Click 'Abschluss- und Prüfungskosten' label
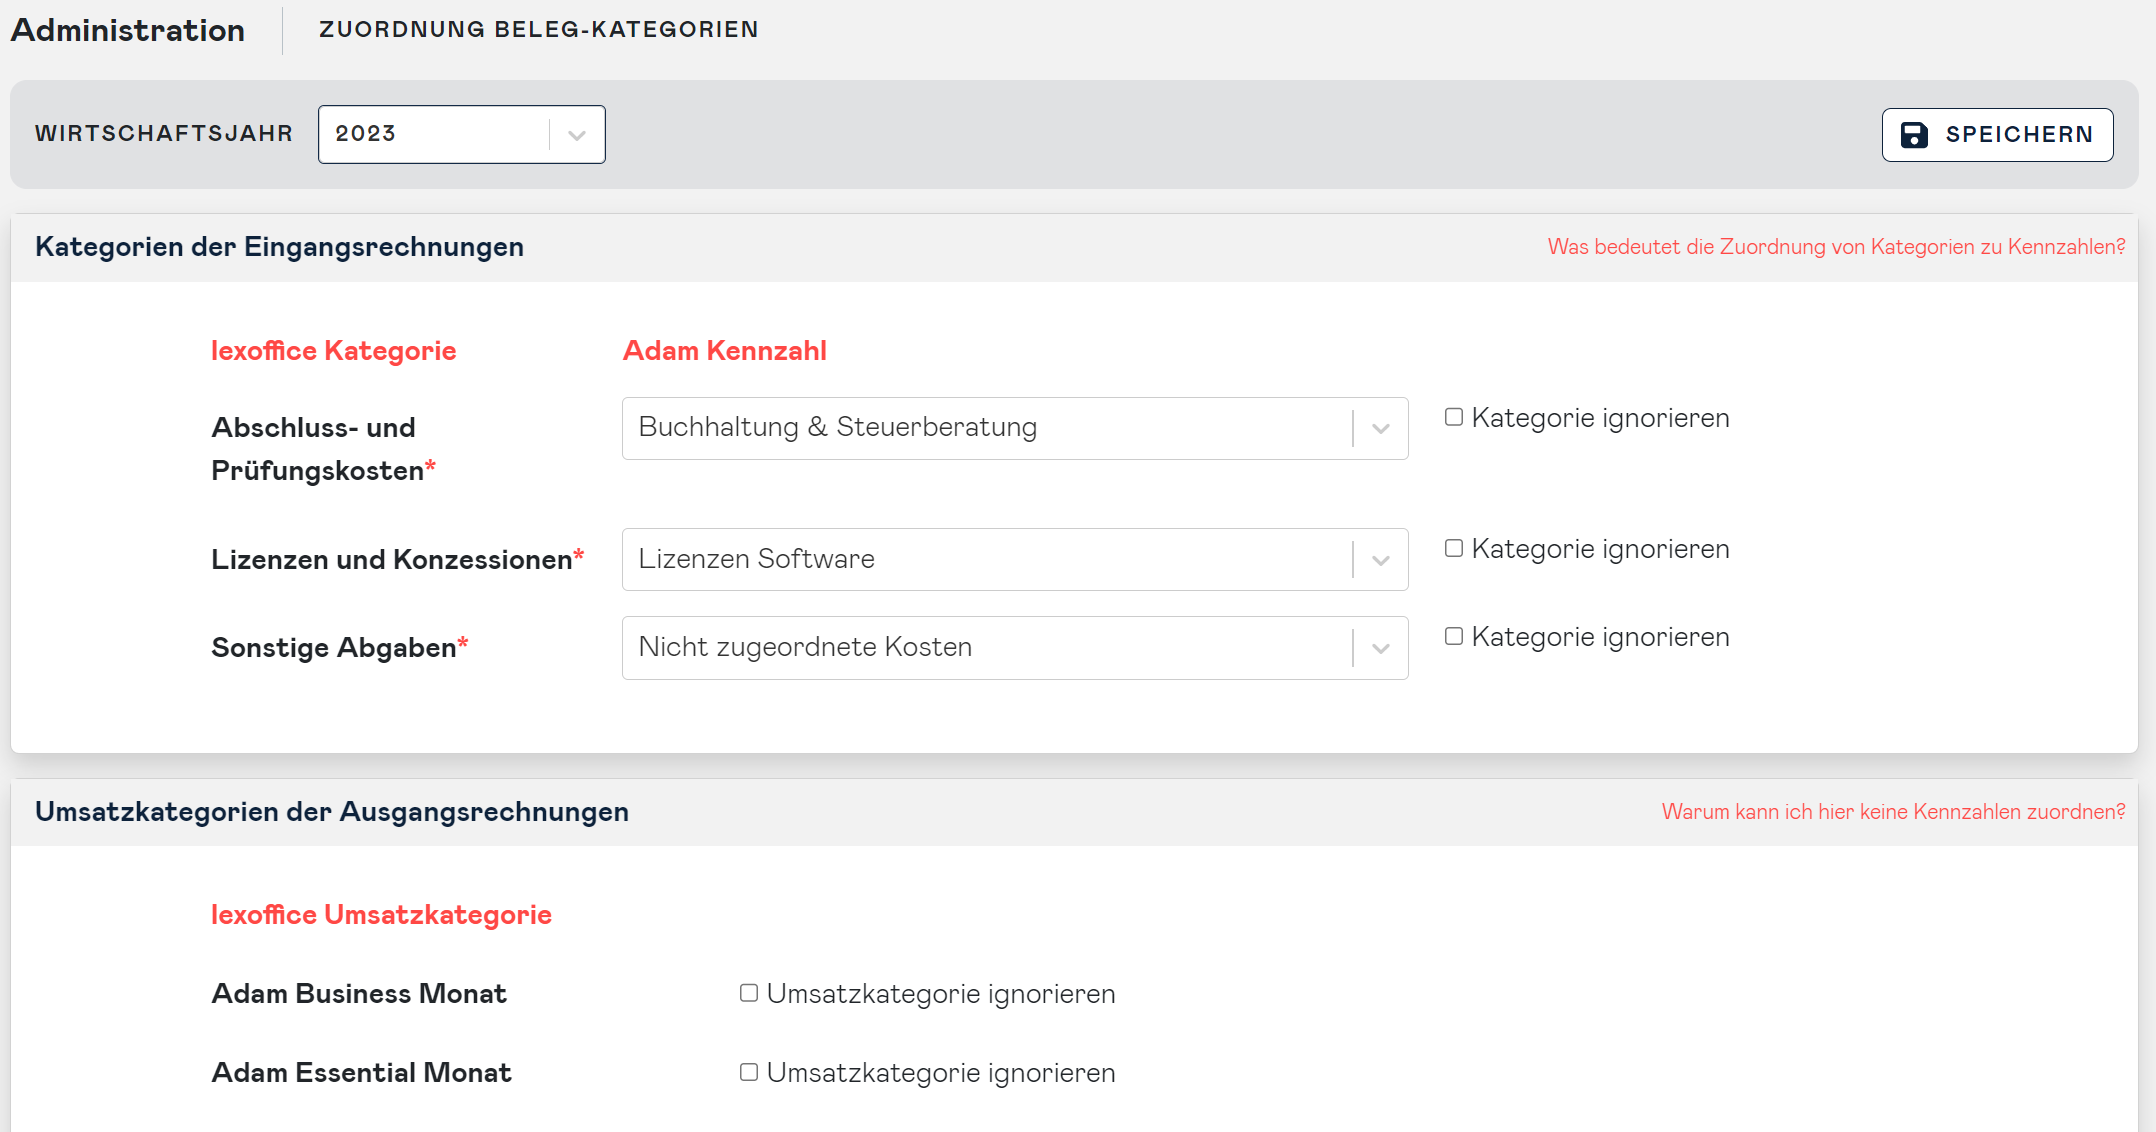The image size is (2156, 1132). (323, 449)
